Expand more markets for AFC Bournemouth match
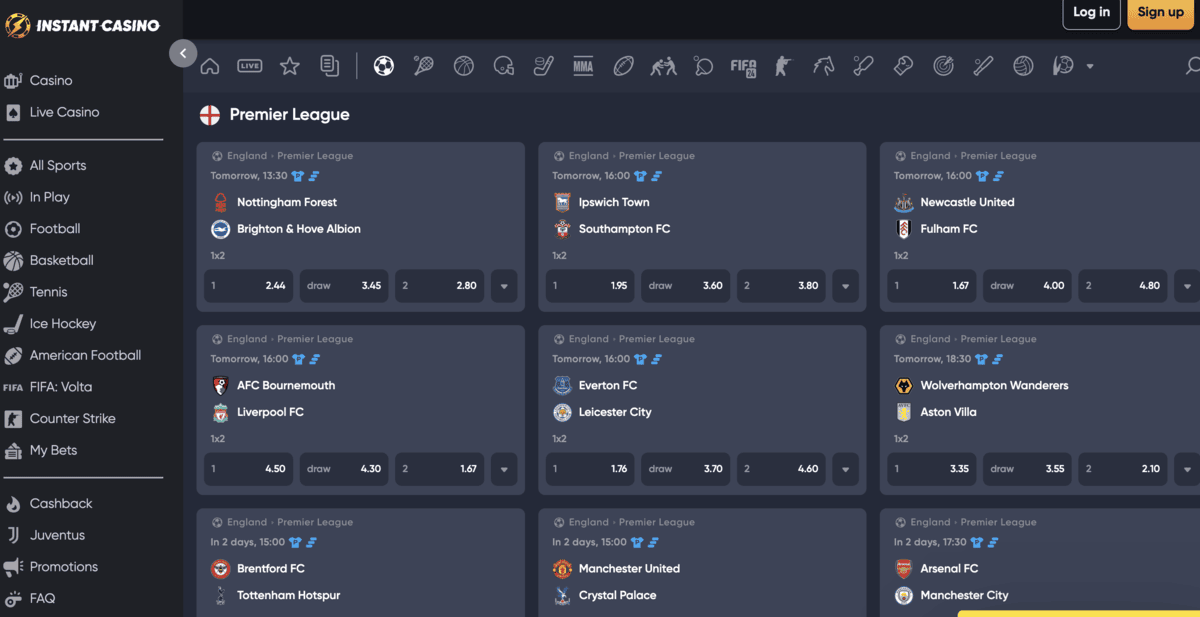 504,469
